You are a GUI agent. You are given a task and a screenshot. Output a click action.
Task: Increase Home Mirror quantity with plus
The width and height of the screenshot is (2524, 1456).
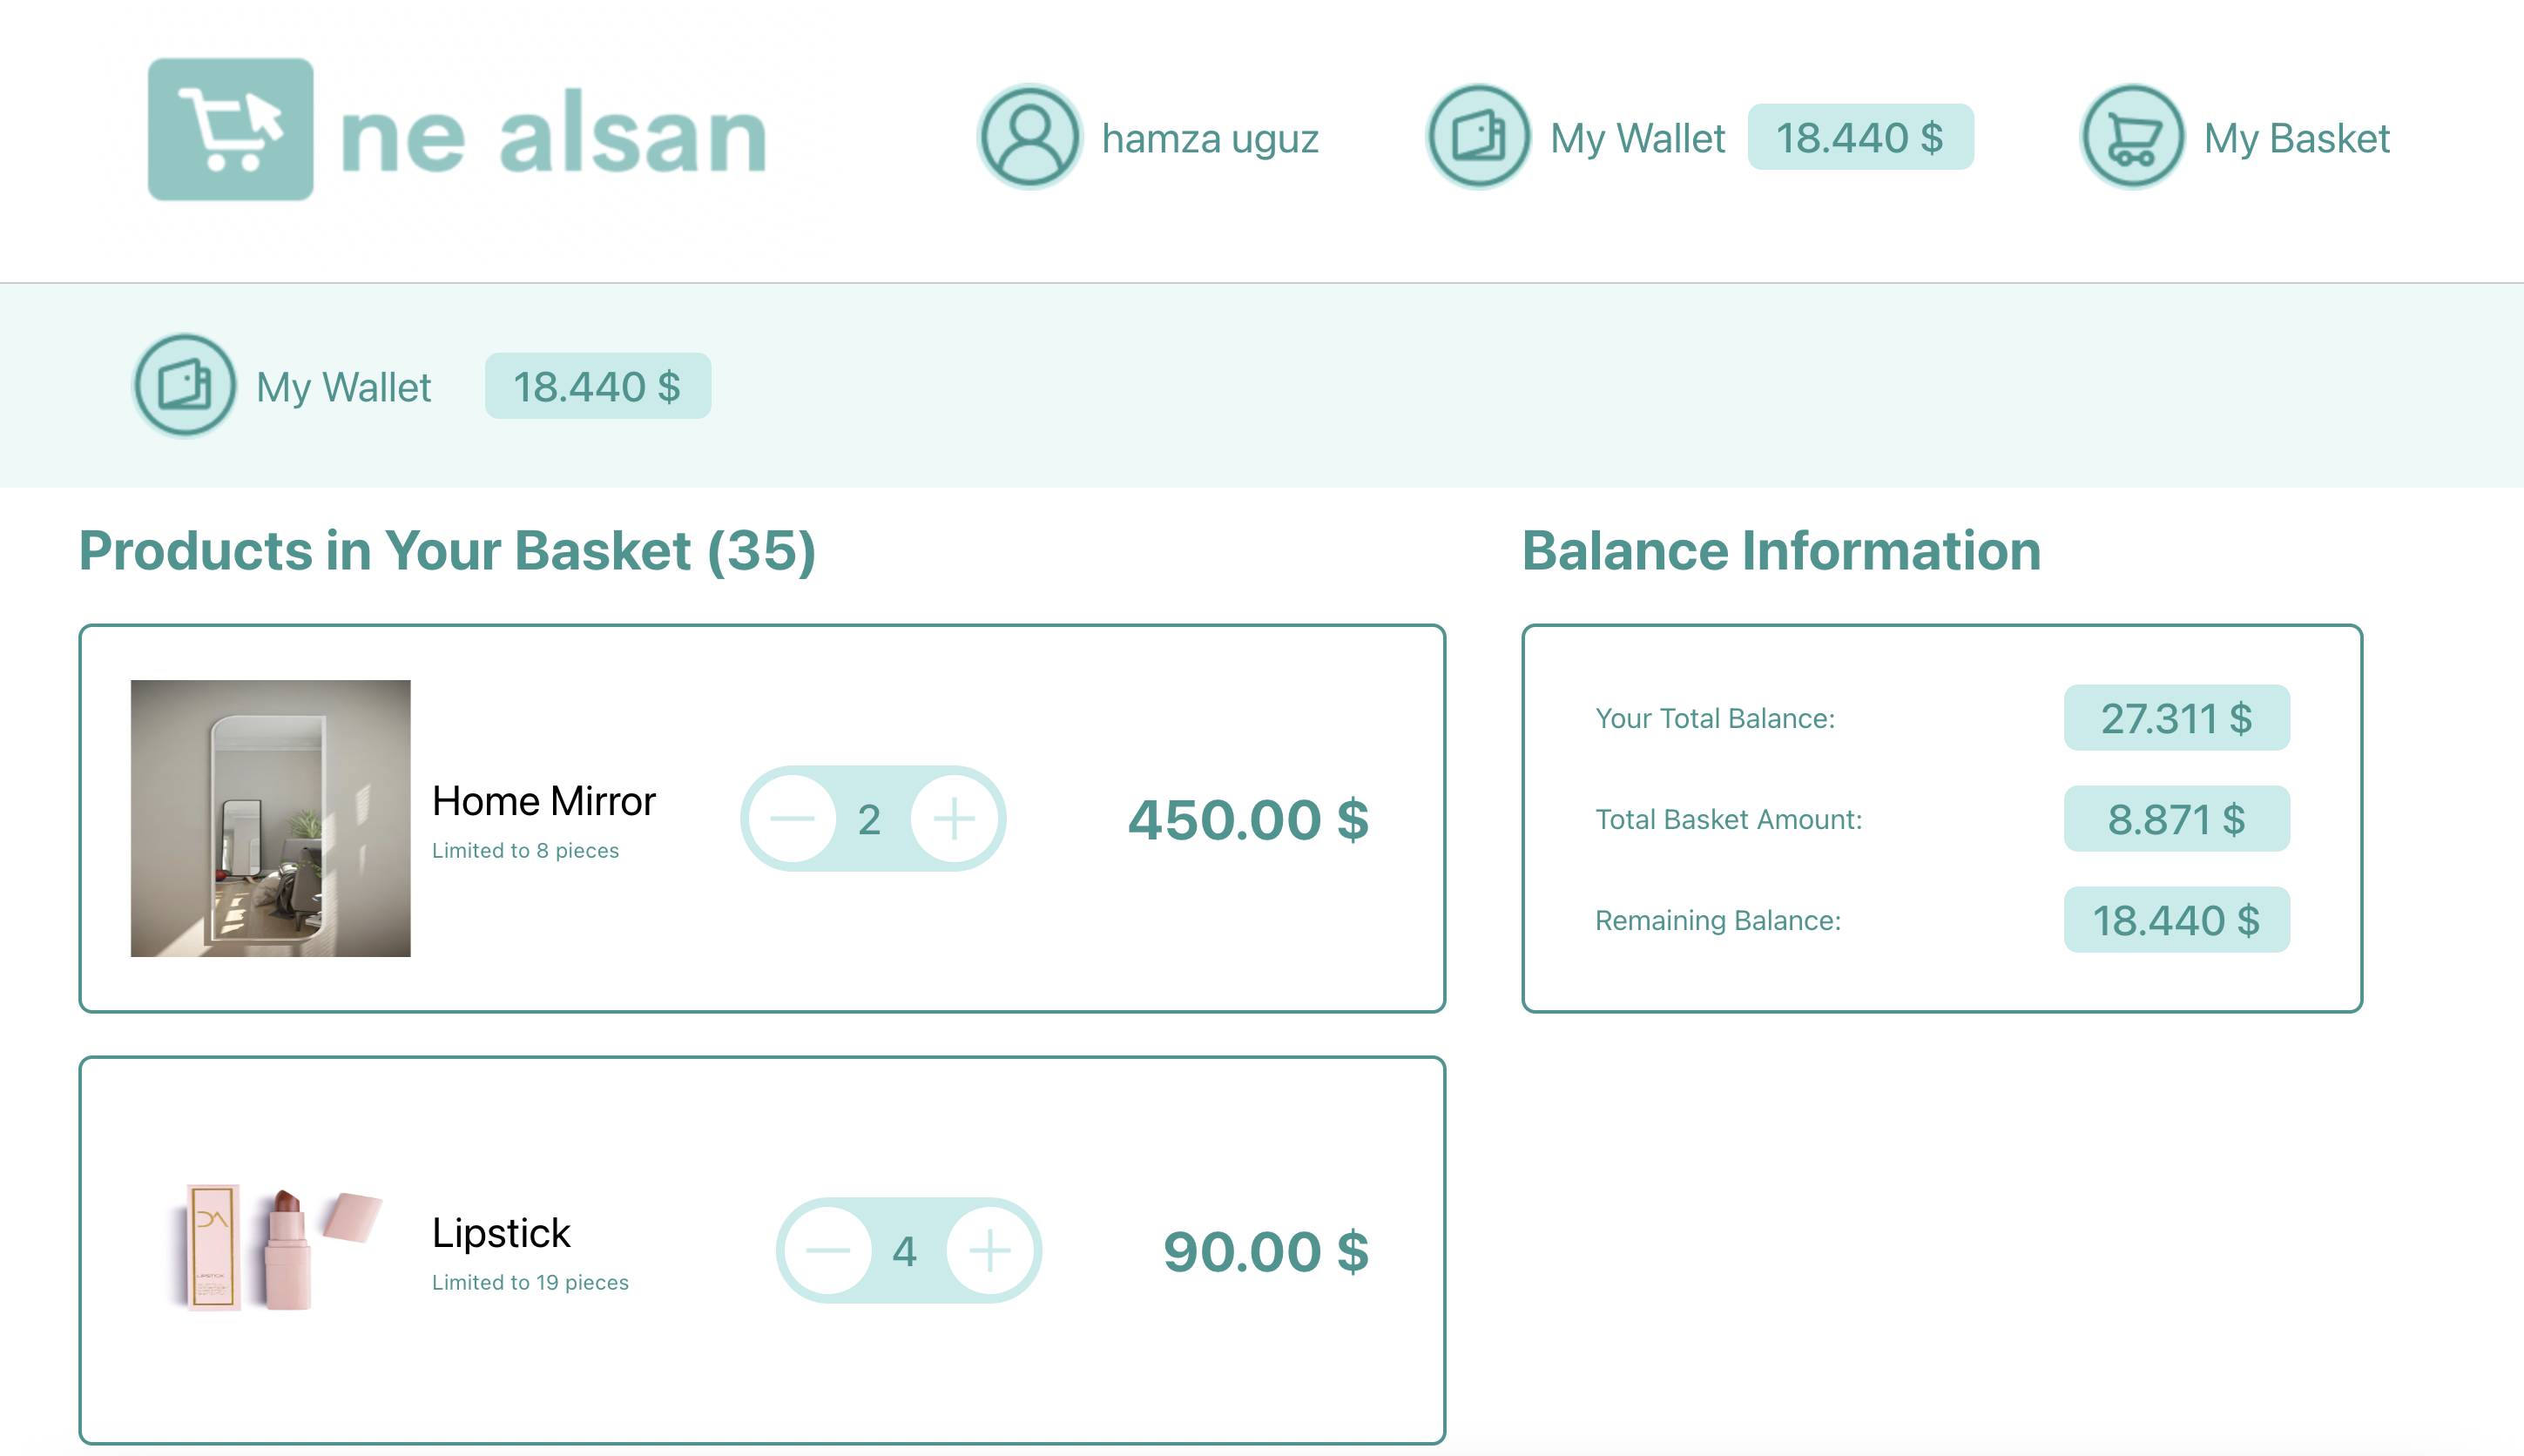click(x=954, y=819)
